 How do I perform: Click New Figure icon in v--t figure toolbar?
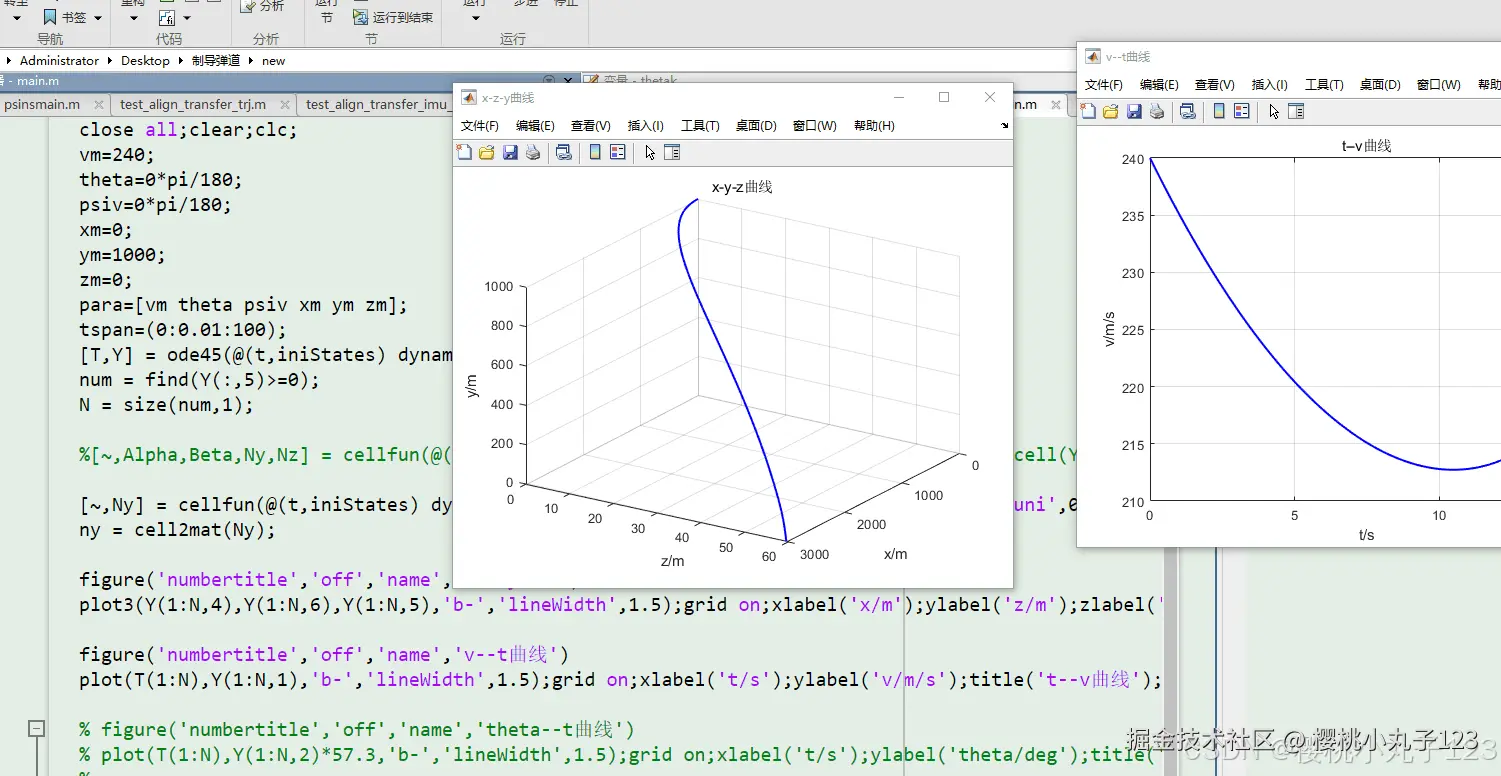[1088, 111]
